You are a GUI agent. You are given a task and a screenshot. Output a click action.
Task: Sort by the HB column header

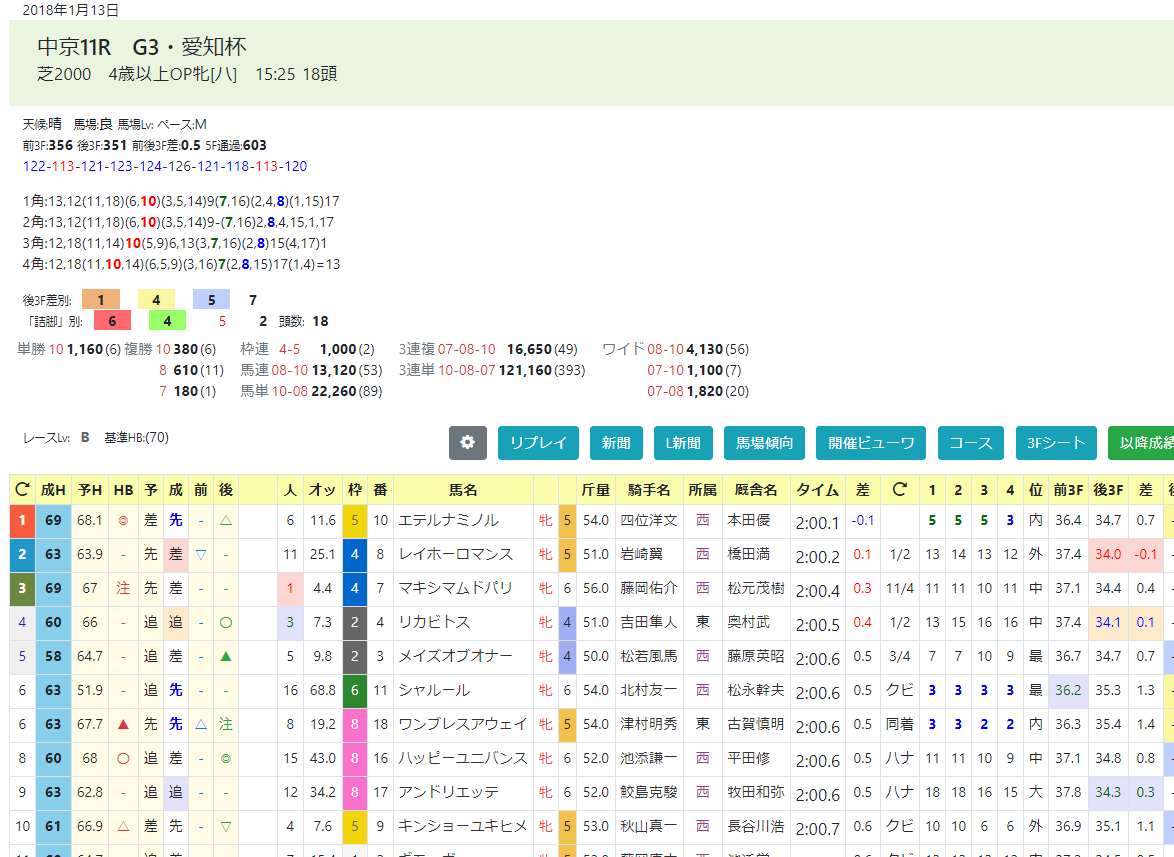click(x=124, y=490)
